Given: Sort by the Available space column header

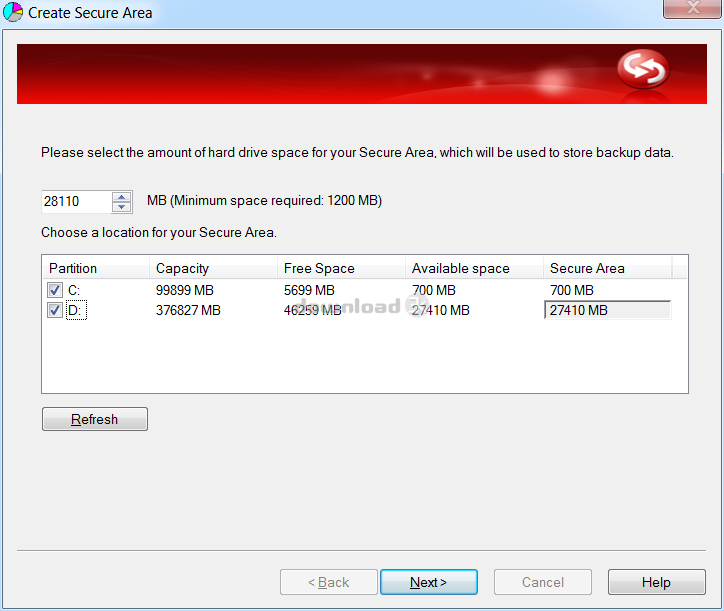Looking at the screenshot, I should 474,268.
